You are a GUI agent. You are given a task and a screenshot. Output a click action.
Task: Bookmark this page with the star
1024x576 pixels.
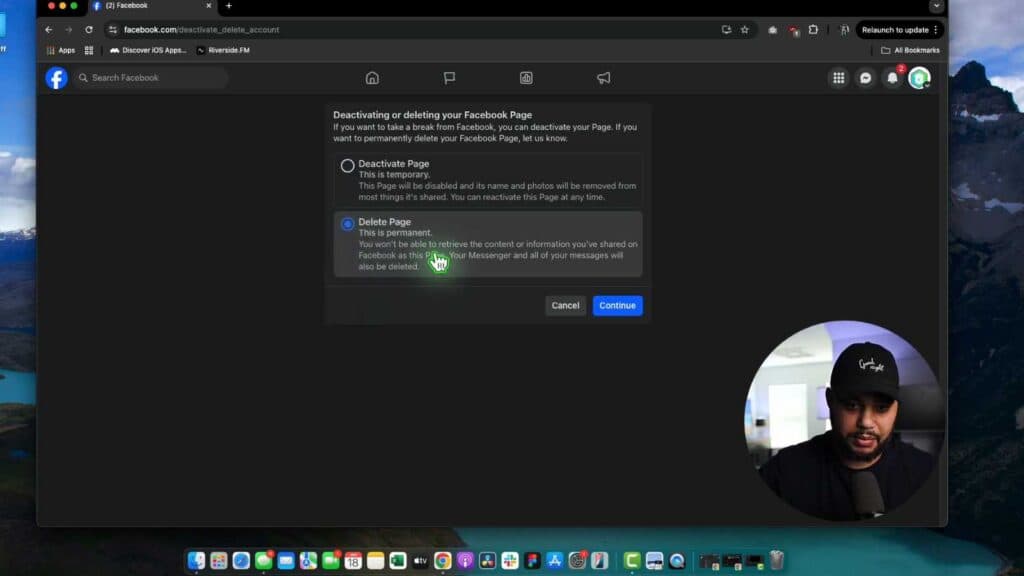pos(744,29)
